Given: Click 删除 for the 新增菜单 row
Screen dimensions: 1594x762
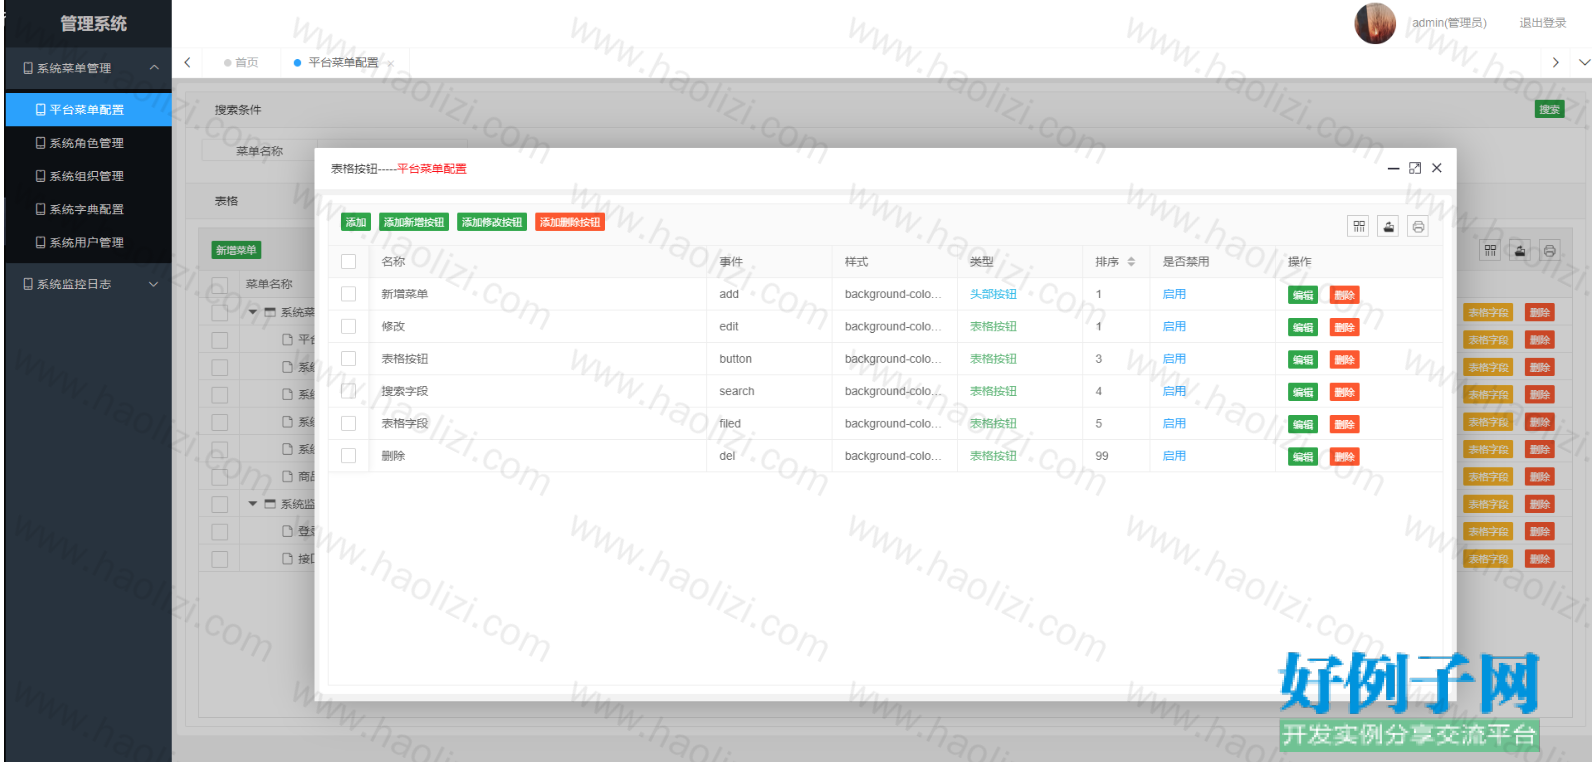Looking at the screenshot, I should click(x=1345, y=295).
